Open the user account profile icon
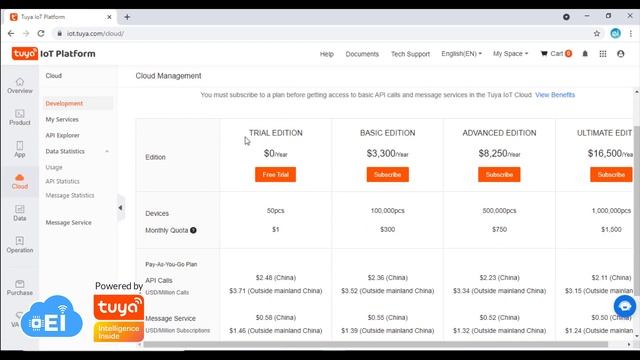This screenshot has width=640, height=360. (x=621, y=53)
